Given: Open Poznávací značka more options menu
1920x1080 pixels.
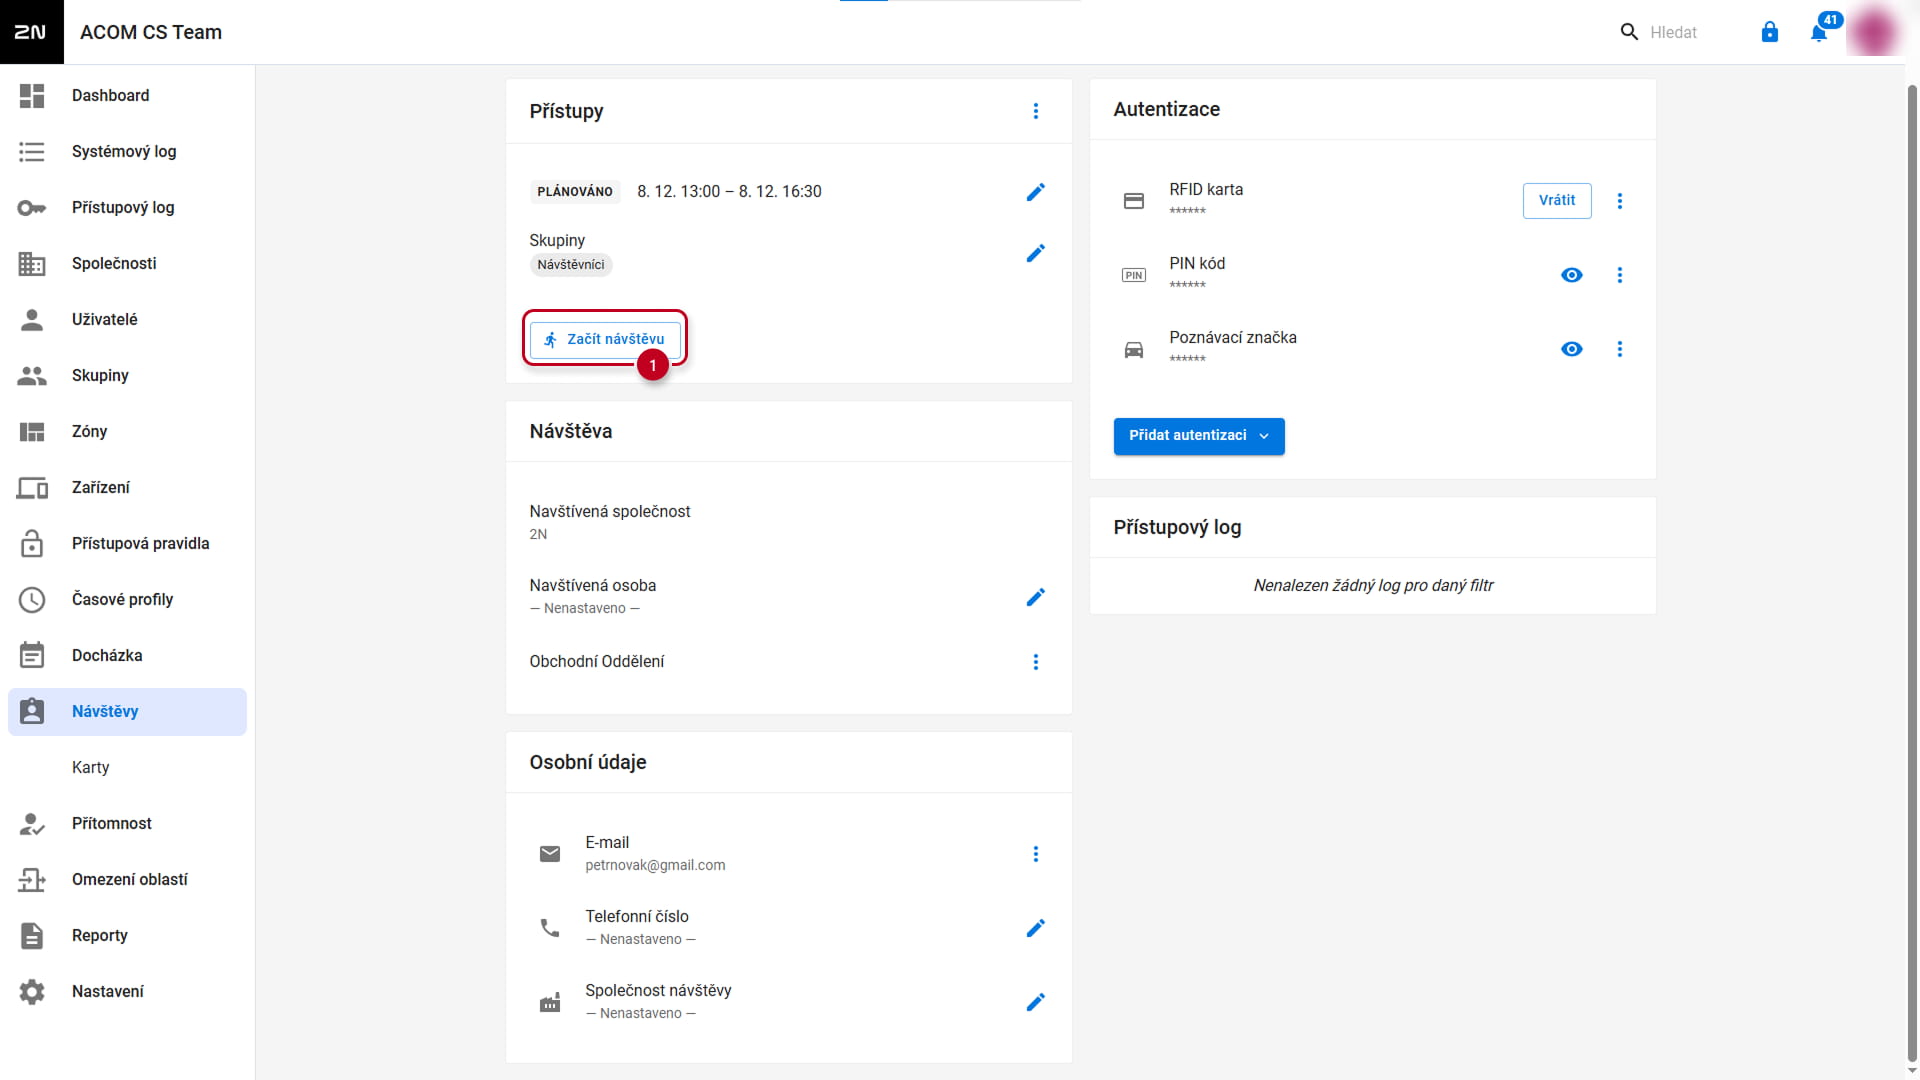Looking at the screenshot, I should (1620, 349).
